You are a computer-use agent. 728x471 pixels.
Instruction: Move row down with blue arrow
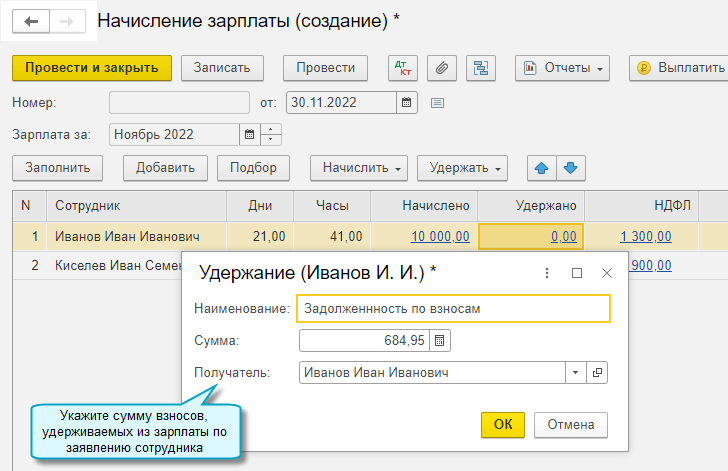coord(570,168)
